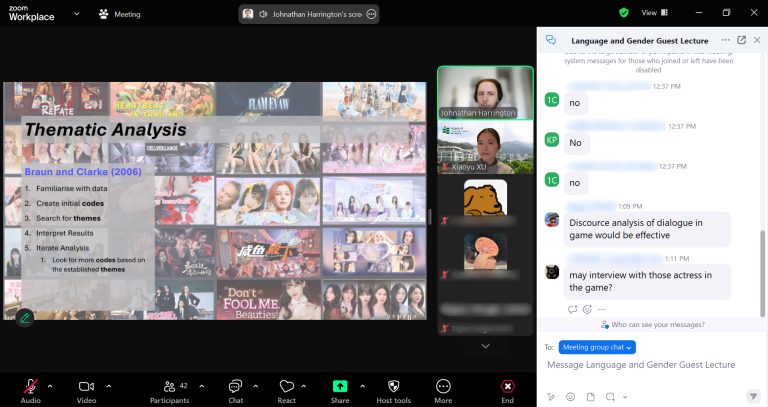768x407 pixels.
Task: Open the 'Meeting group chat' recipient dropdown
Action: coord(597,347)
